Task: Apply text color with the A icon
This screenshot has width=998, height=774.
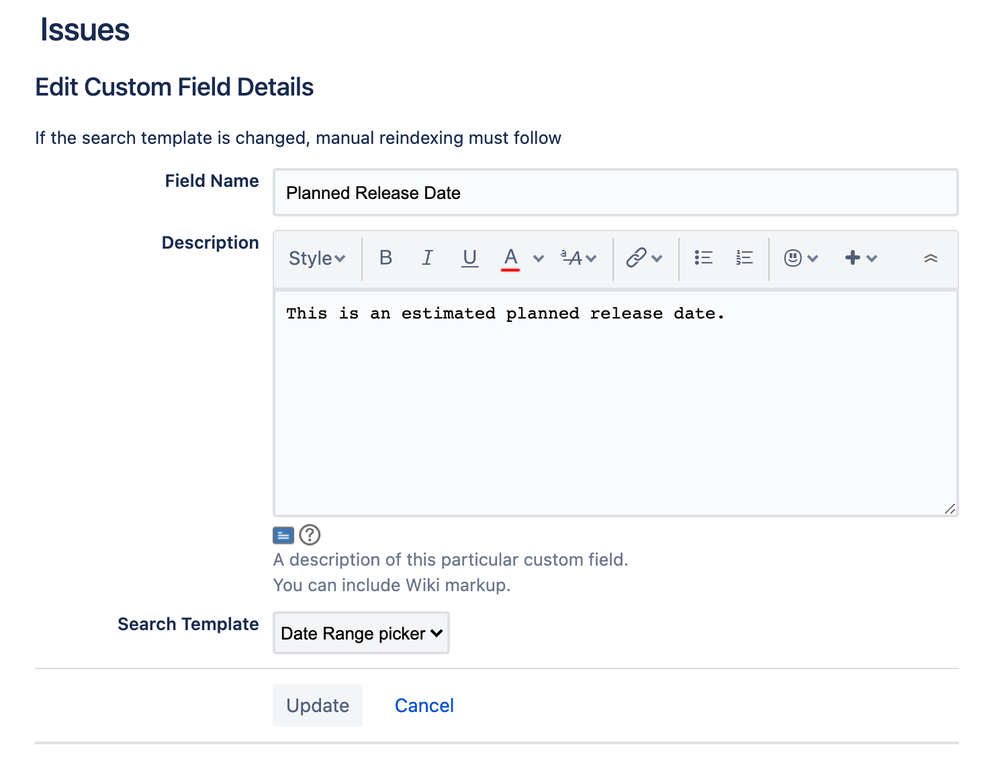Action: (510, 258)
